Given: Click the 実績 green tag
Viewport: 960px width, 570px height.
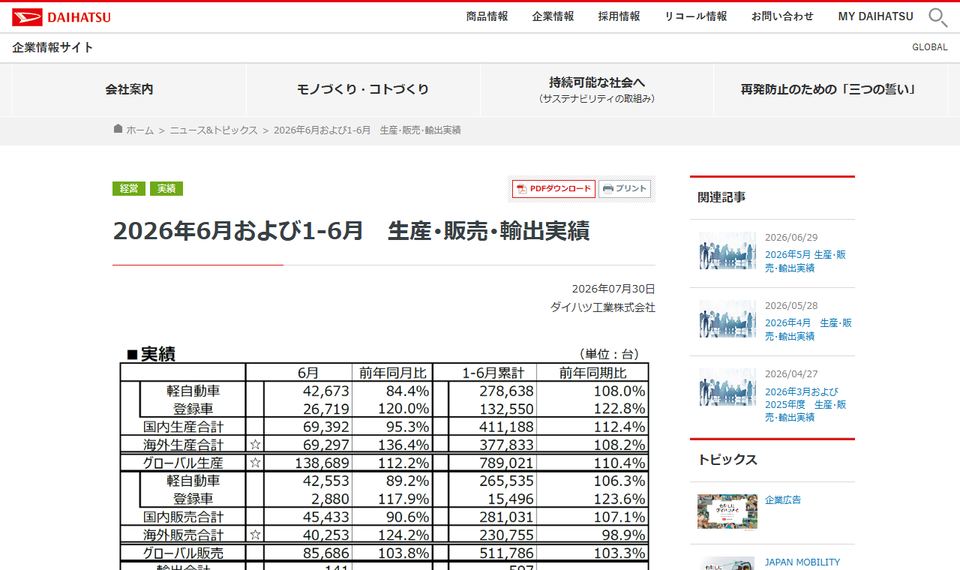Looking at the screenshot, I should tap(167, 189).
